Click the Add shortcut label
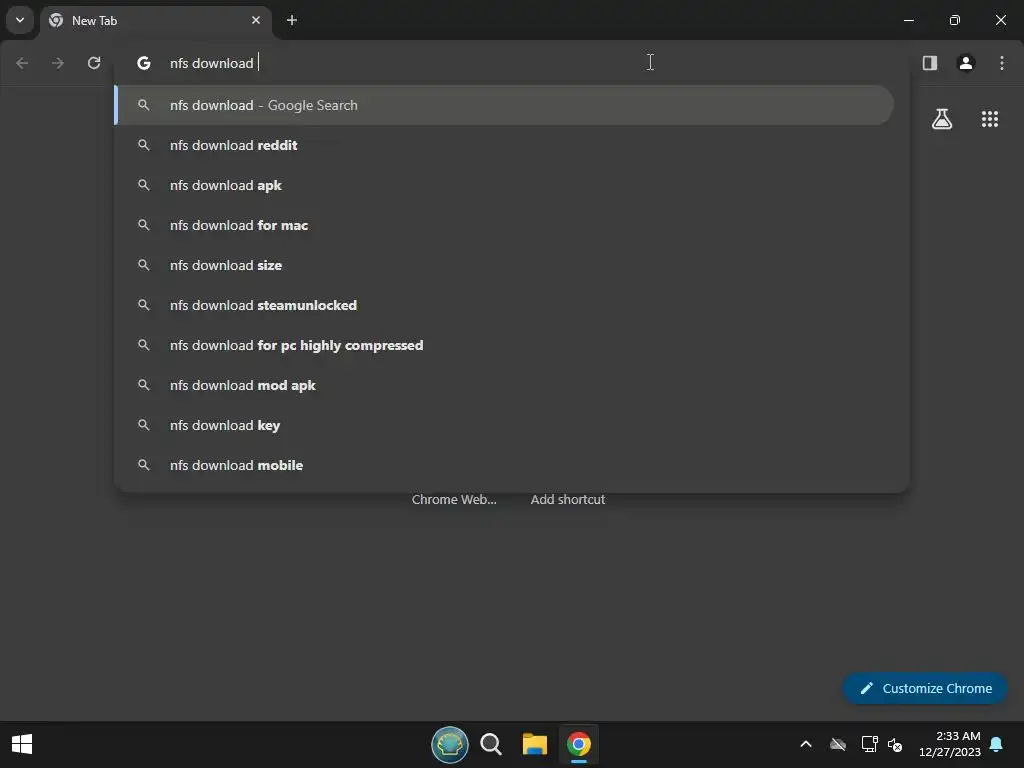This screenshot has height=768, width=1024. (x=568, y=500)
